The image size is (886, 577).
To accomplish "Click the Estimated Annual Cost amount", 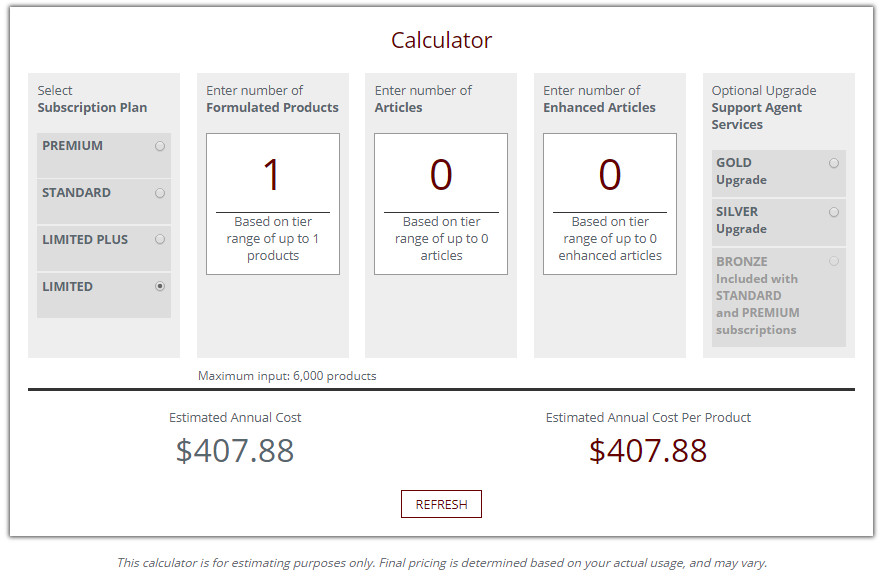I will click(x=235, y=451).
